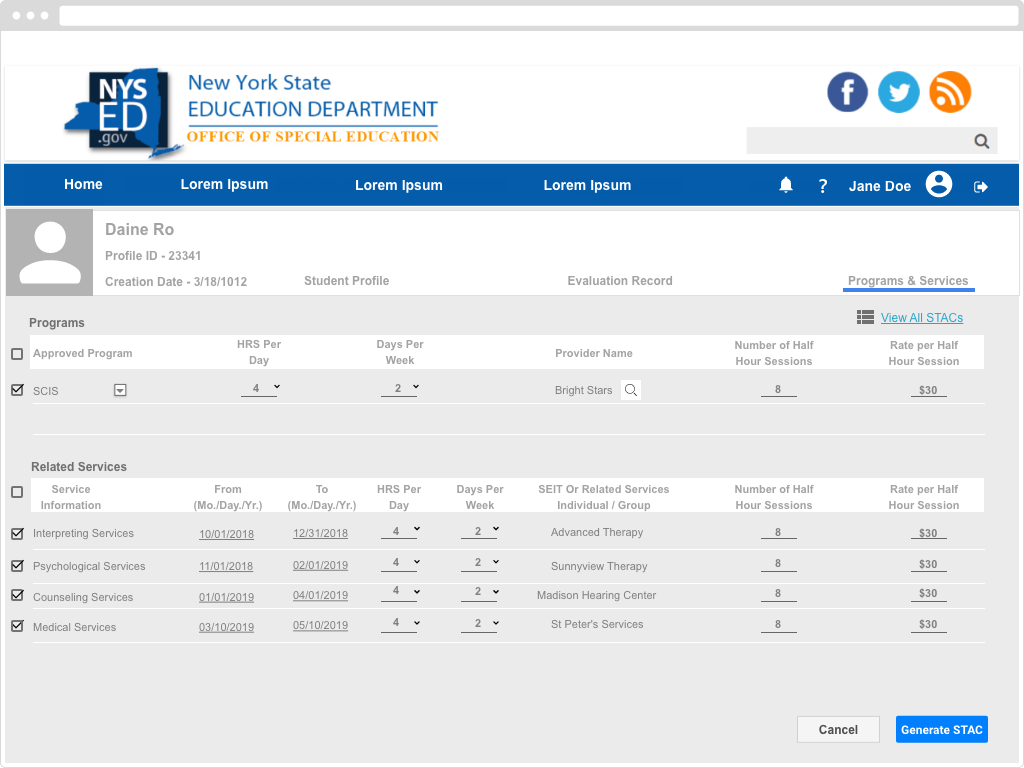This screenshot has width=1024, height=768.
Task: Click the help question mark icon
Action: pos(823,186)
